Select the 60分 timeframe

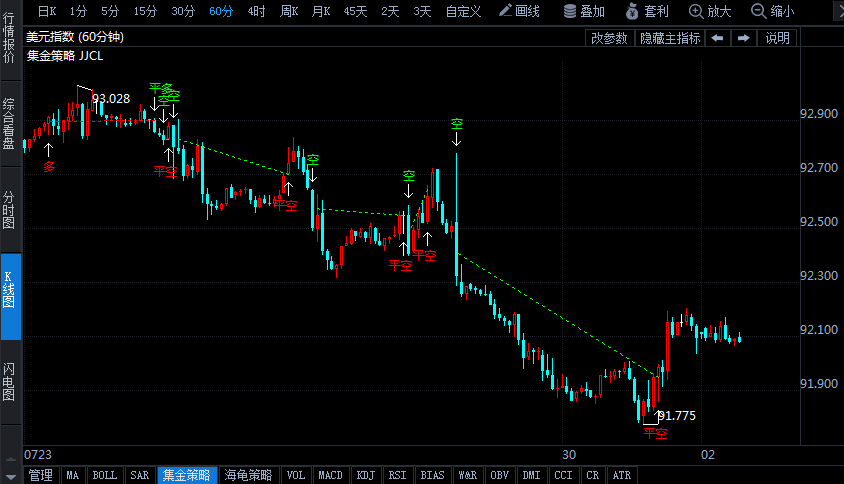221,11
